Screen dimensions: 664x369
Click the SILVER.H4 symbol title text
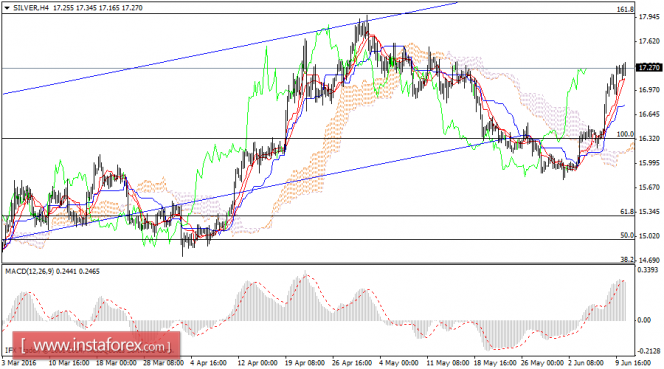[x=31, y=8]
